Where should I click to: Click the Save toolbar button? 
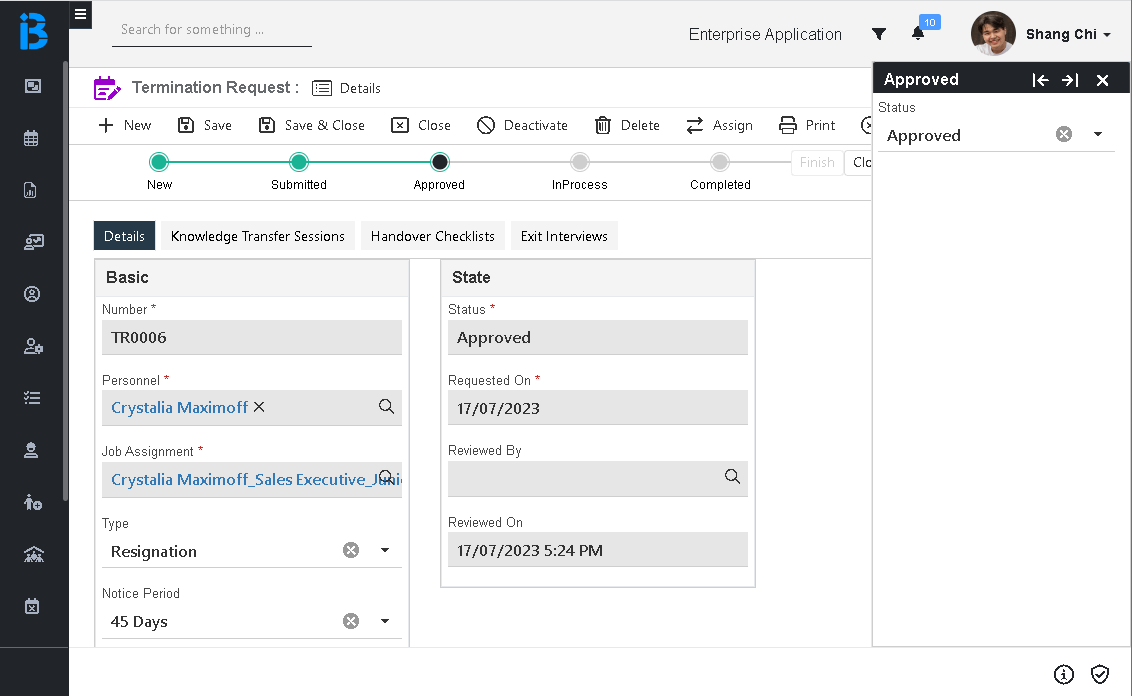[x=205, y=125]
